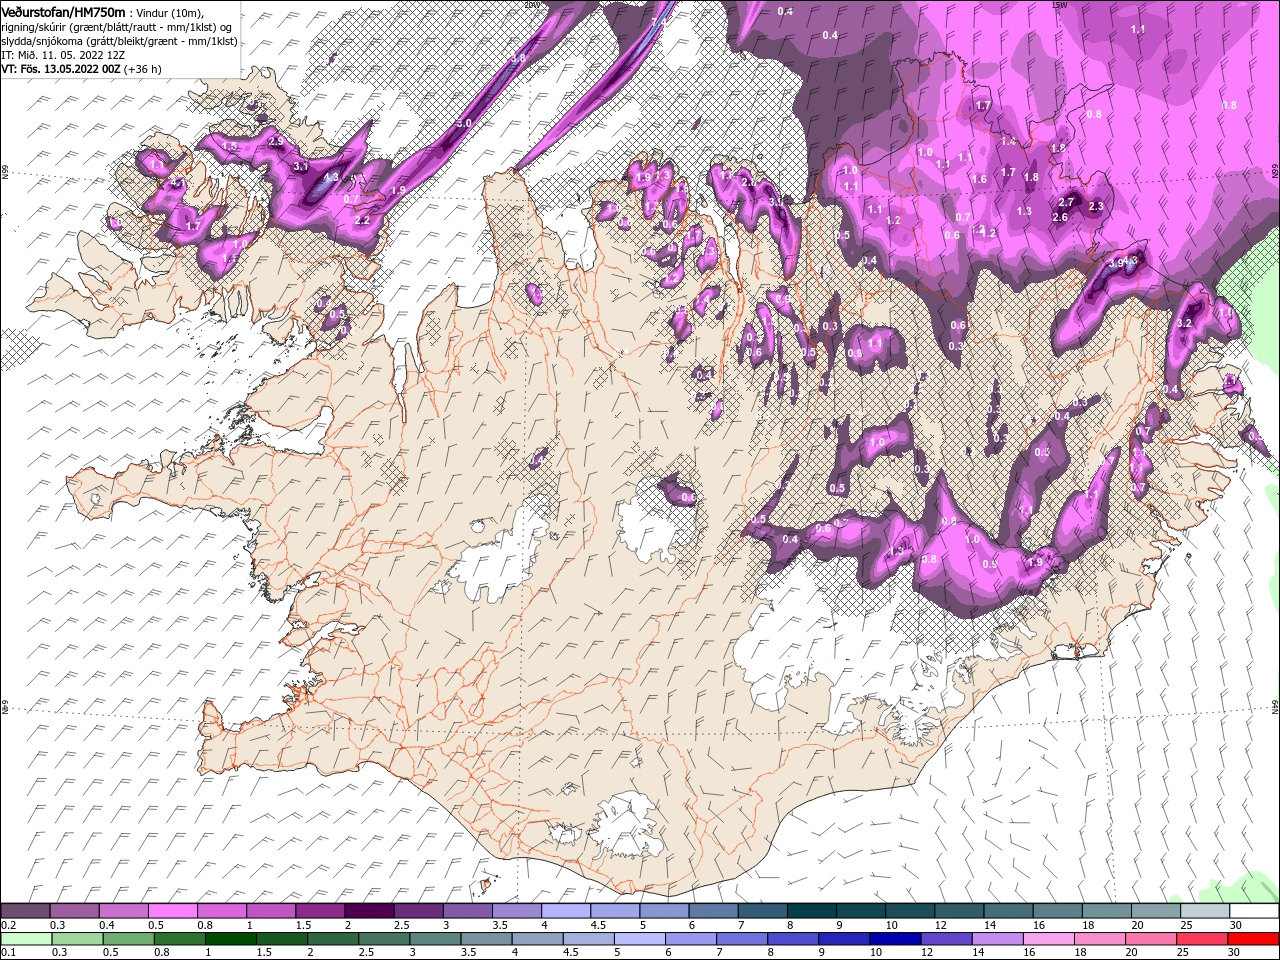
Task: Pick the red-pink swatch at 25 in rain scale
Action: [x=1202, y=939]
